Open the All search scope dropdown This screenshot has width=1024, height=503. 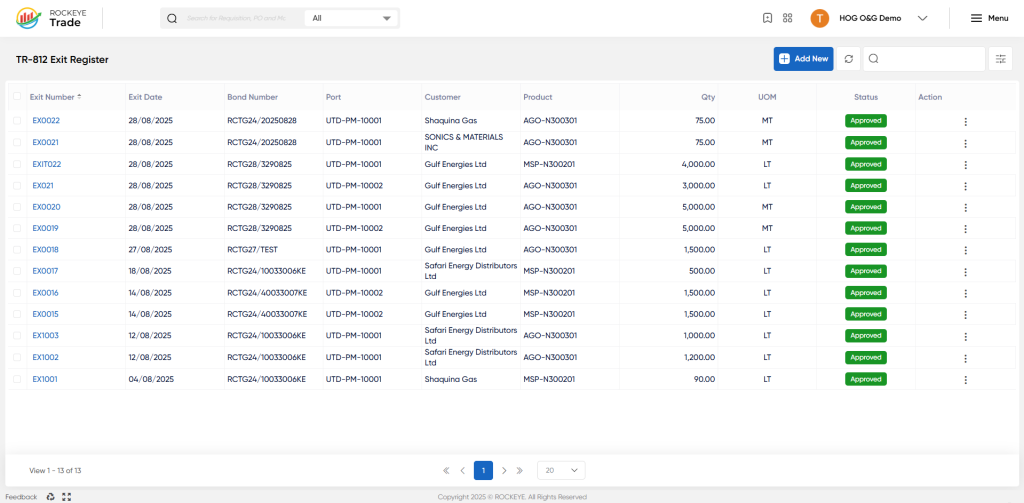pos(351,18)
